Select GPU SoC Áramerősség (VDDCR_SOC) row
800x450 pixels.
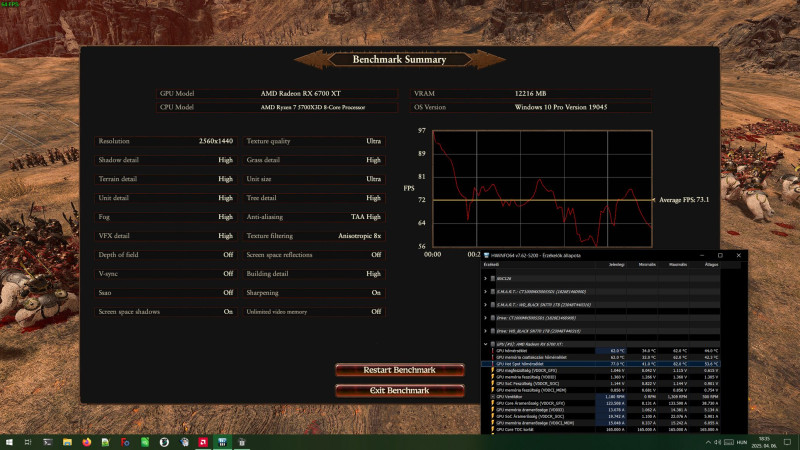[x=601, y=416]
